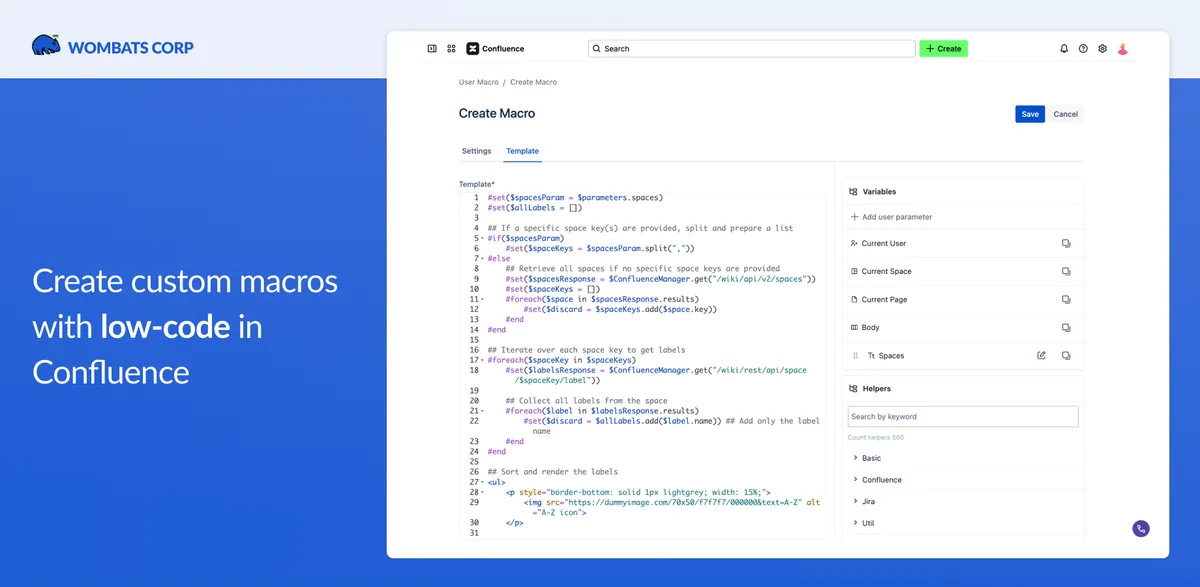1200x587 pixels.
Task: Open the notifications bell
Action: 1064,48
